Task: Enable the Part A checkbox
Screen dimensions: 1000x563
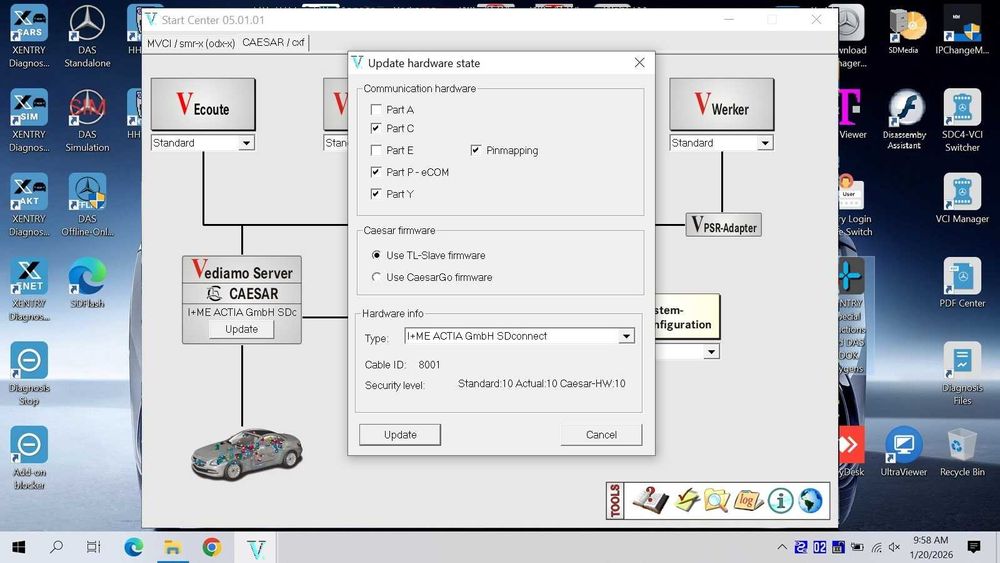Action: click(x=376, y=110)
